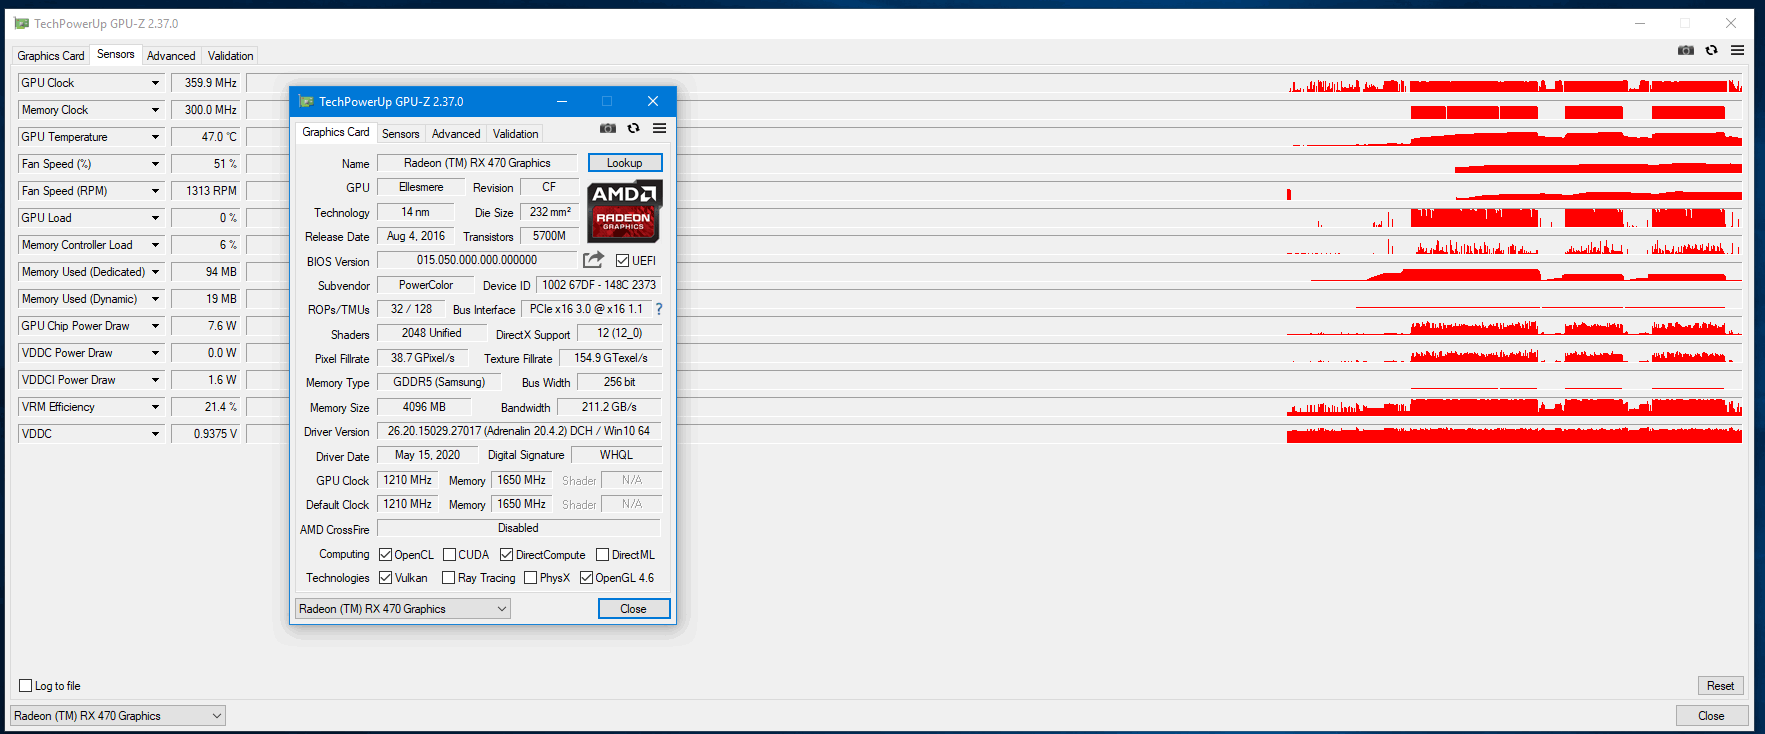Toggle the Ray Tracing checkbox
Image resolution: width=1765 pixels, height=734 pixels.
click(x=448, y=577)
